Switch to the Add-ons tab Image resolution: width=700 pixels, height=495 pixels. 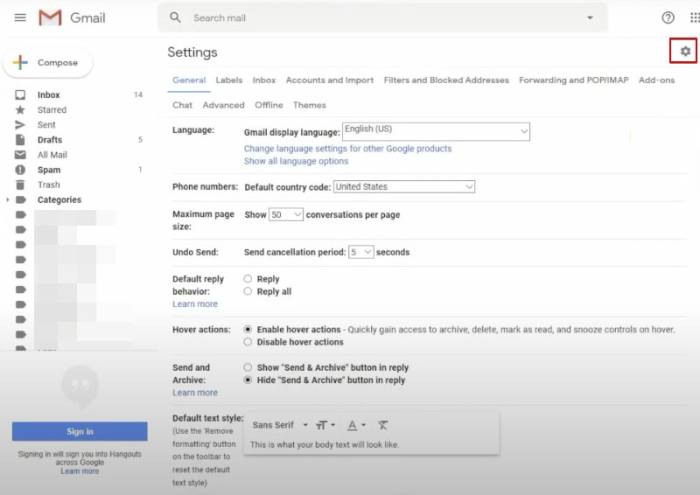click(x=656, y=80)
